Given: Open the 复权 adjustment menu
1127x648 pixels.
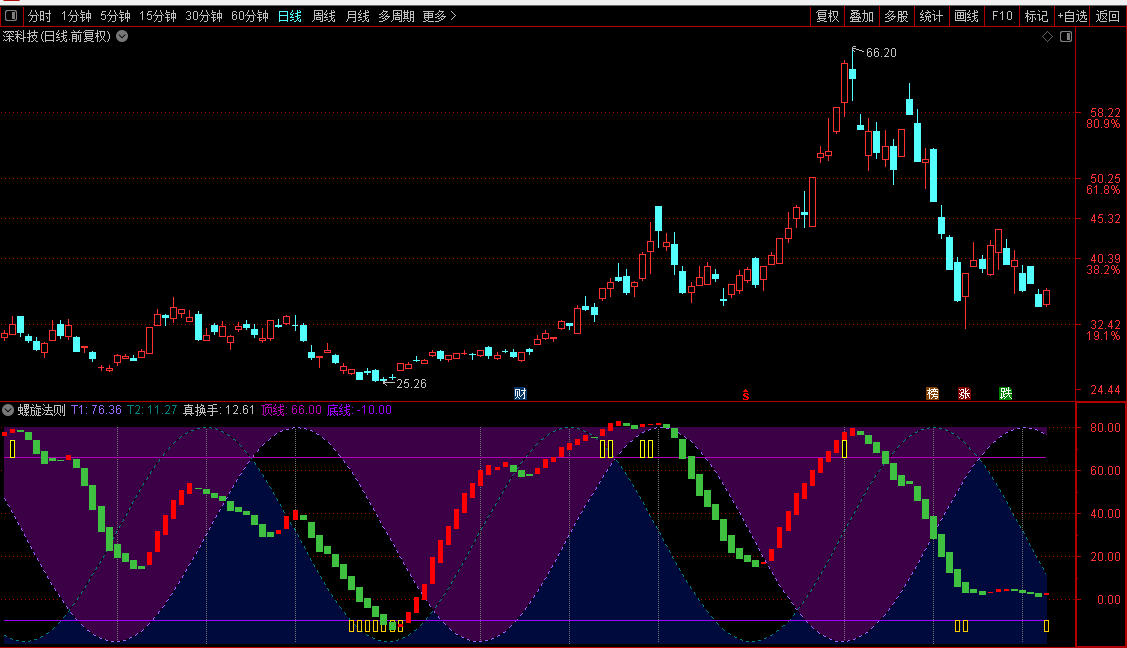Looking at the screenshot, I should [827, 16].
